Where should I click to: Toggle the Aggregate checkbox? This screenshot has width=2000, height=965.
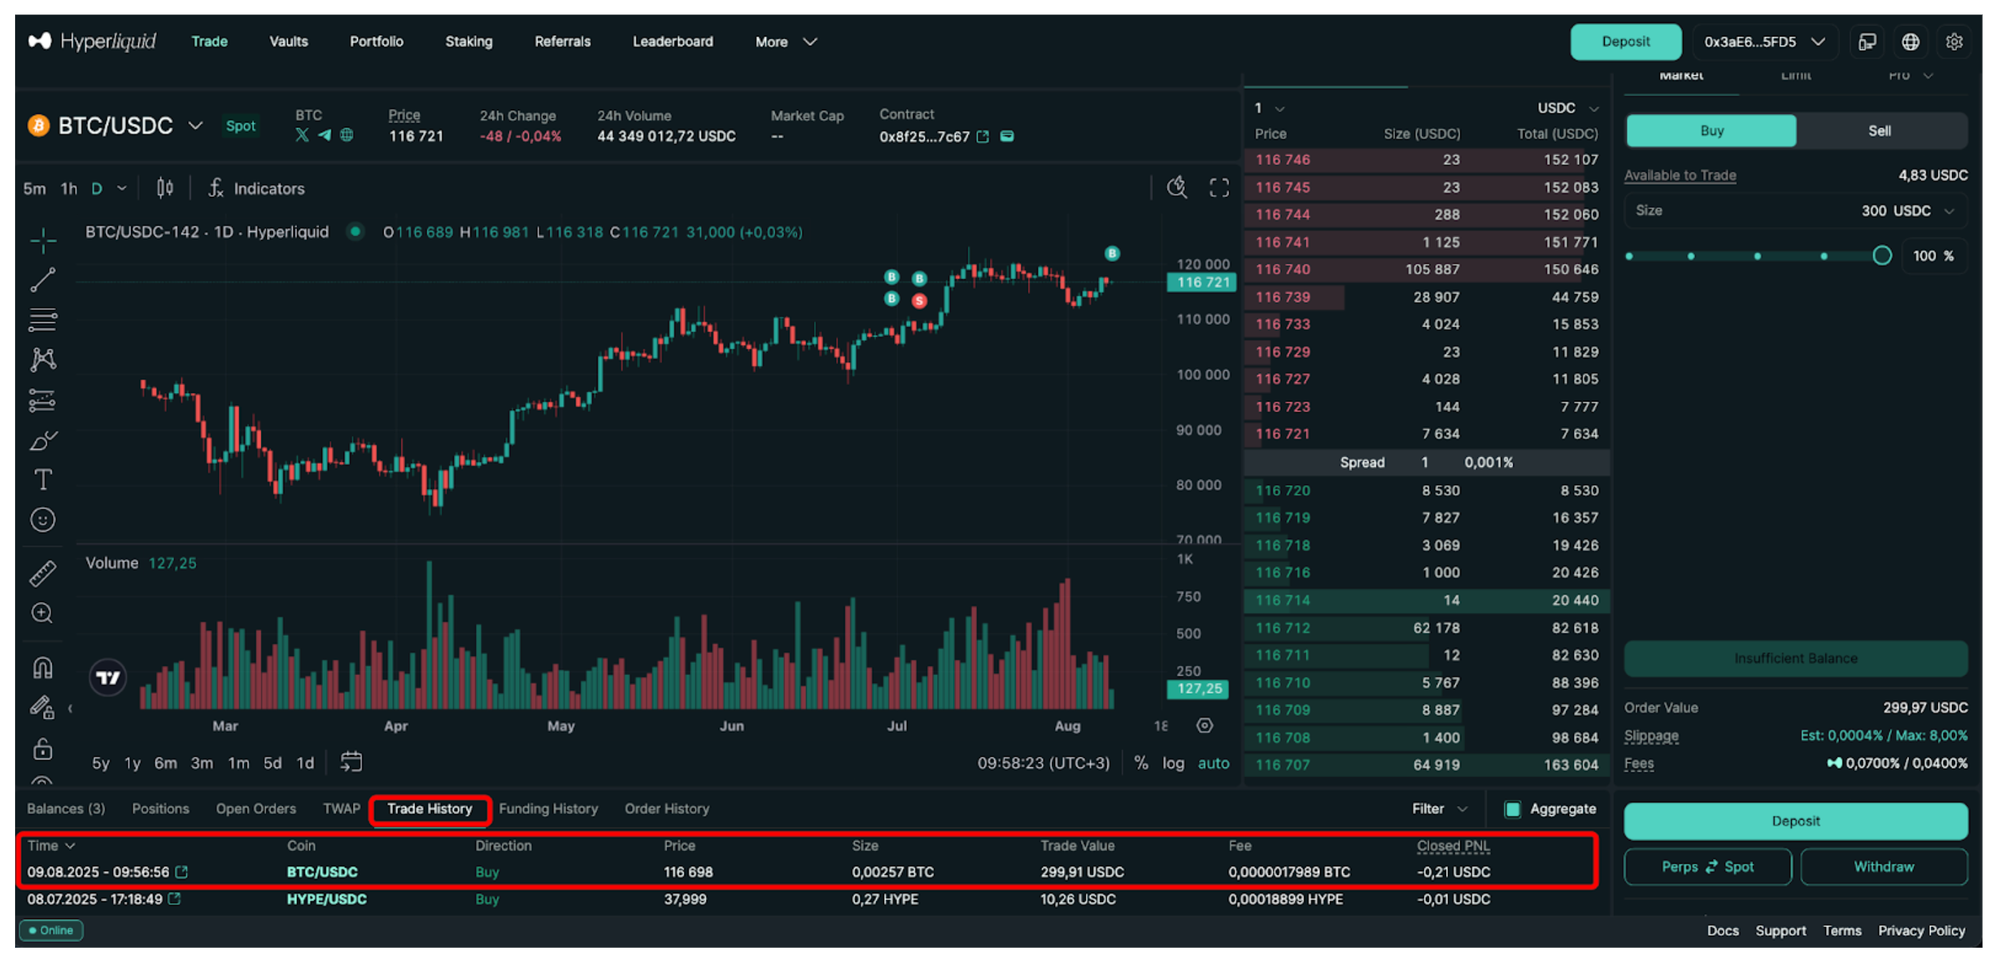1513,809
